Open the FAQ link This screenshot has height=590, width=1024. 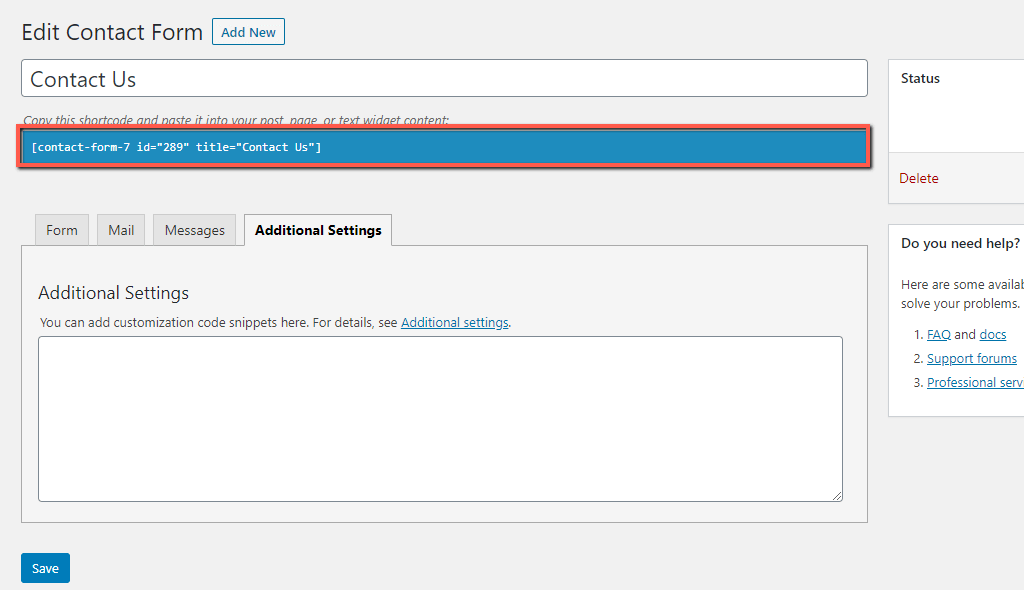[938, 335]
